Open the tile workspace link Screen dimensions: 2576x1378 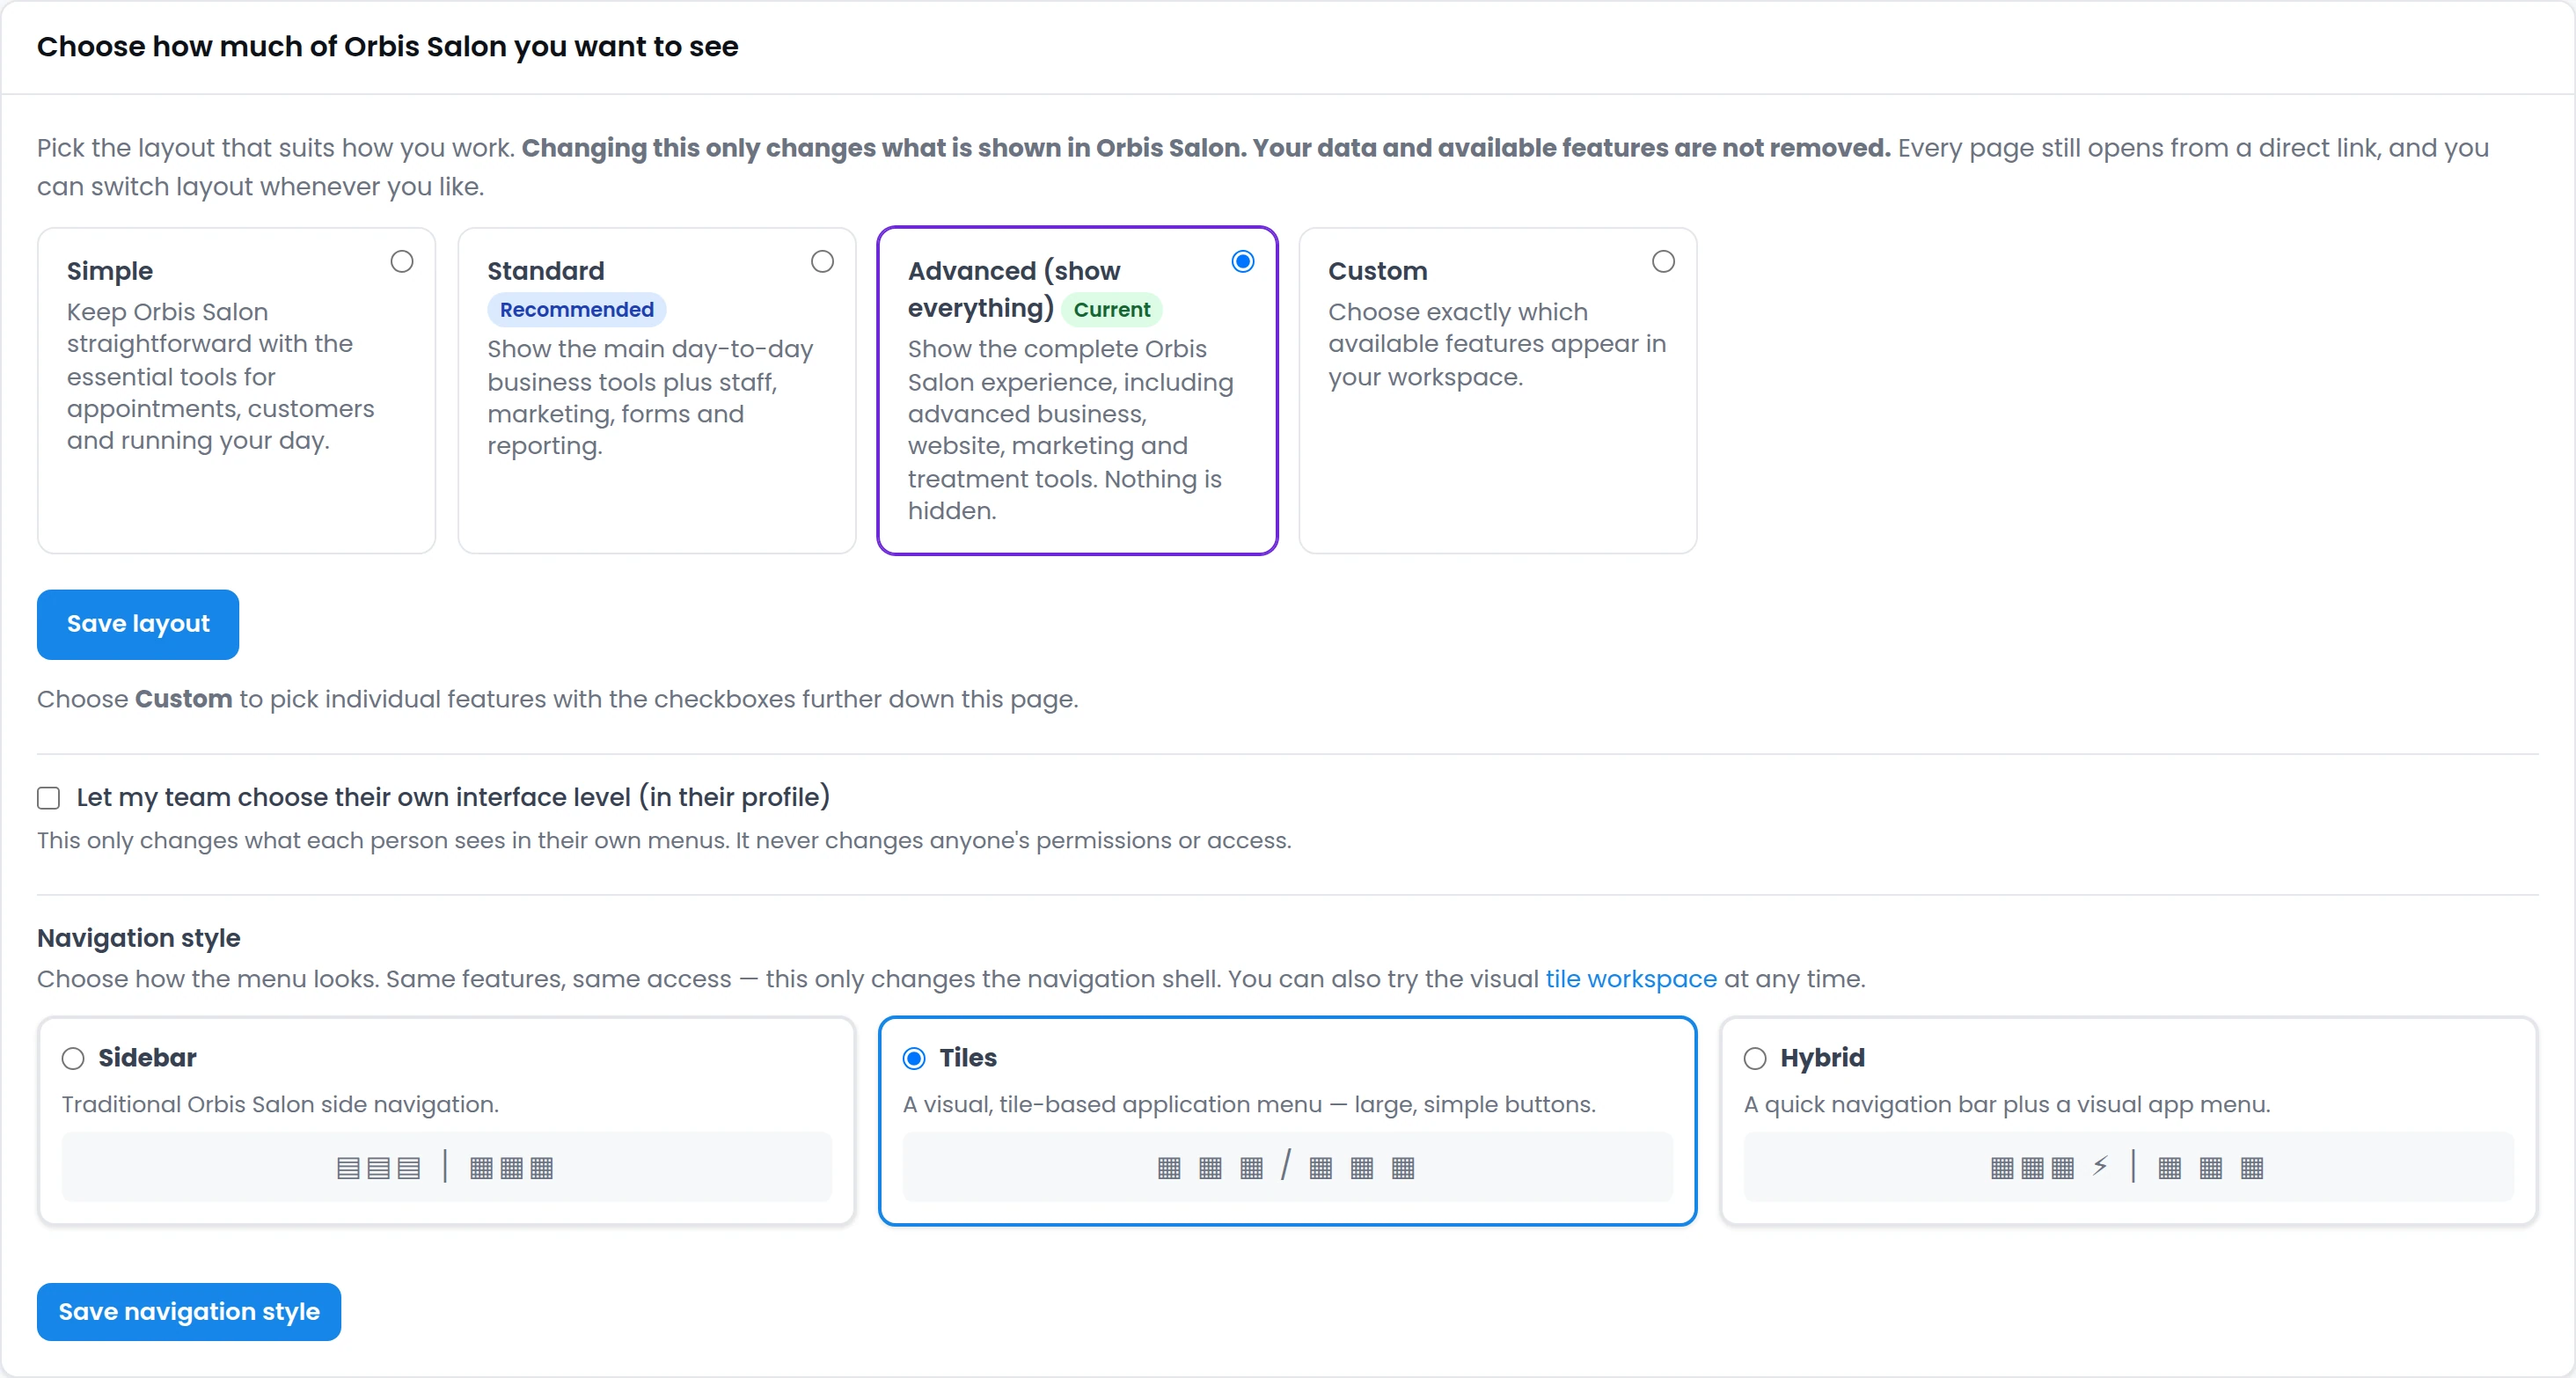click(x=1630, y=978)
